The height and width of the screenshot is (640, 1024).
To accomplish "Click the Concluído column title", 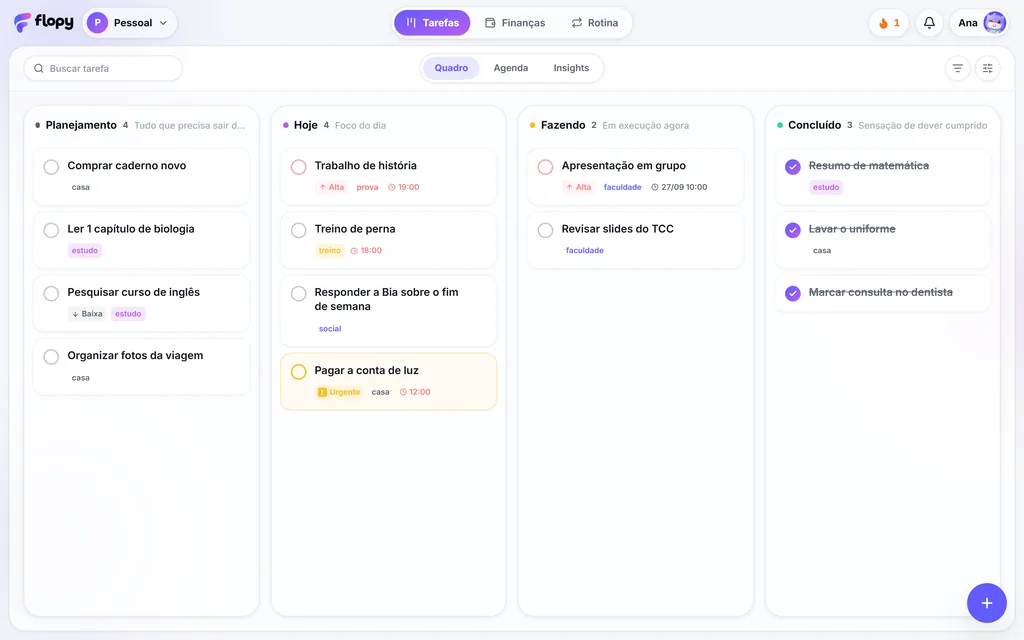I will tap(814, 125).
